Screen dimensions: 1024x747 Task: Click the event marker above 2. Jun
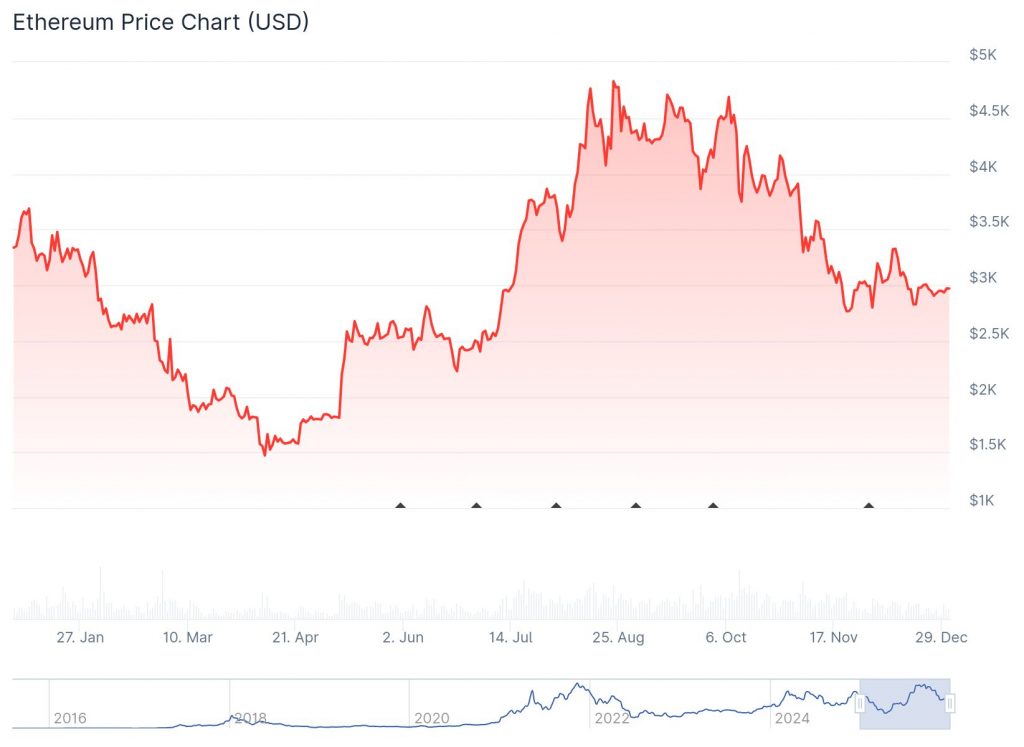point(401,506)
